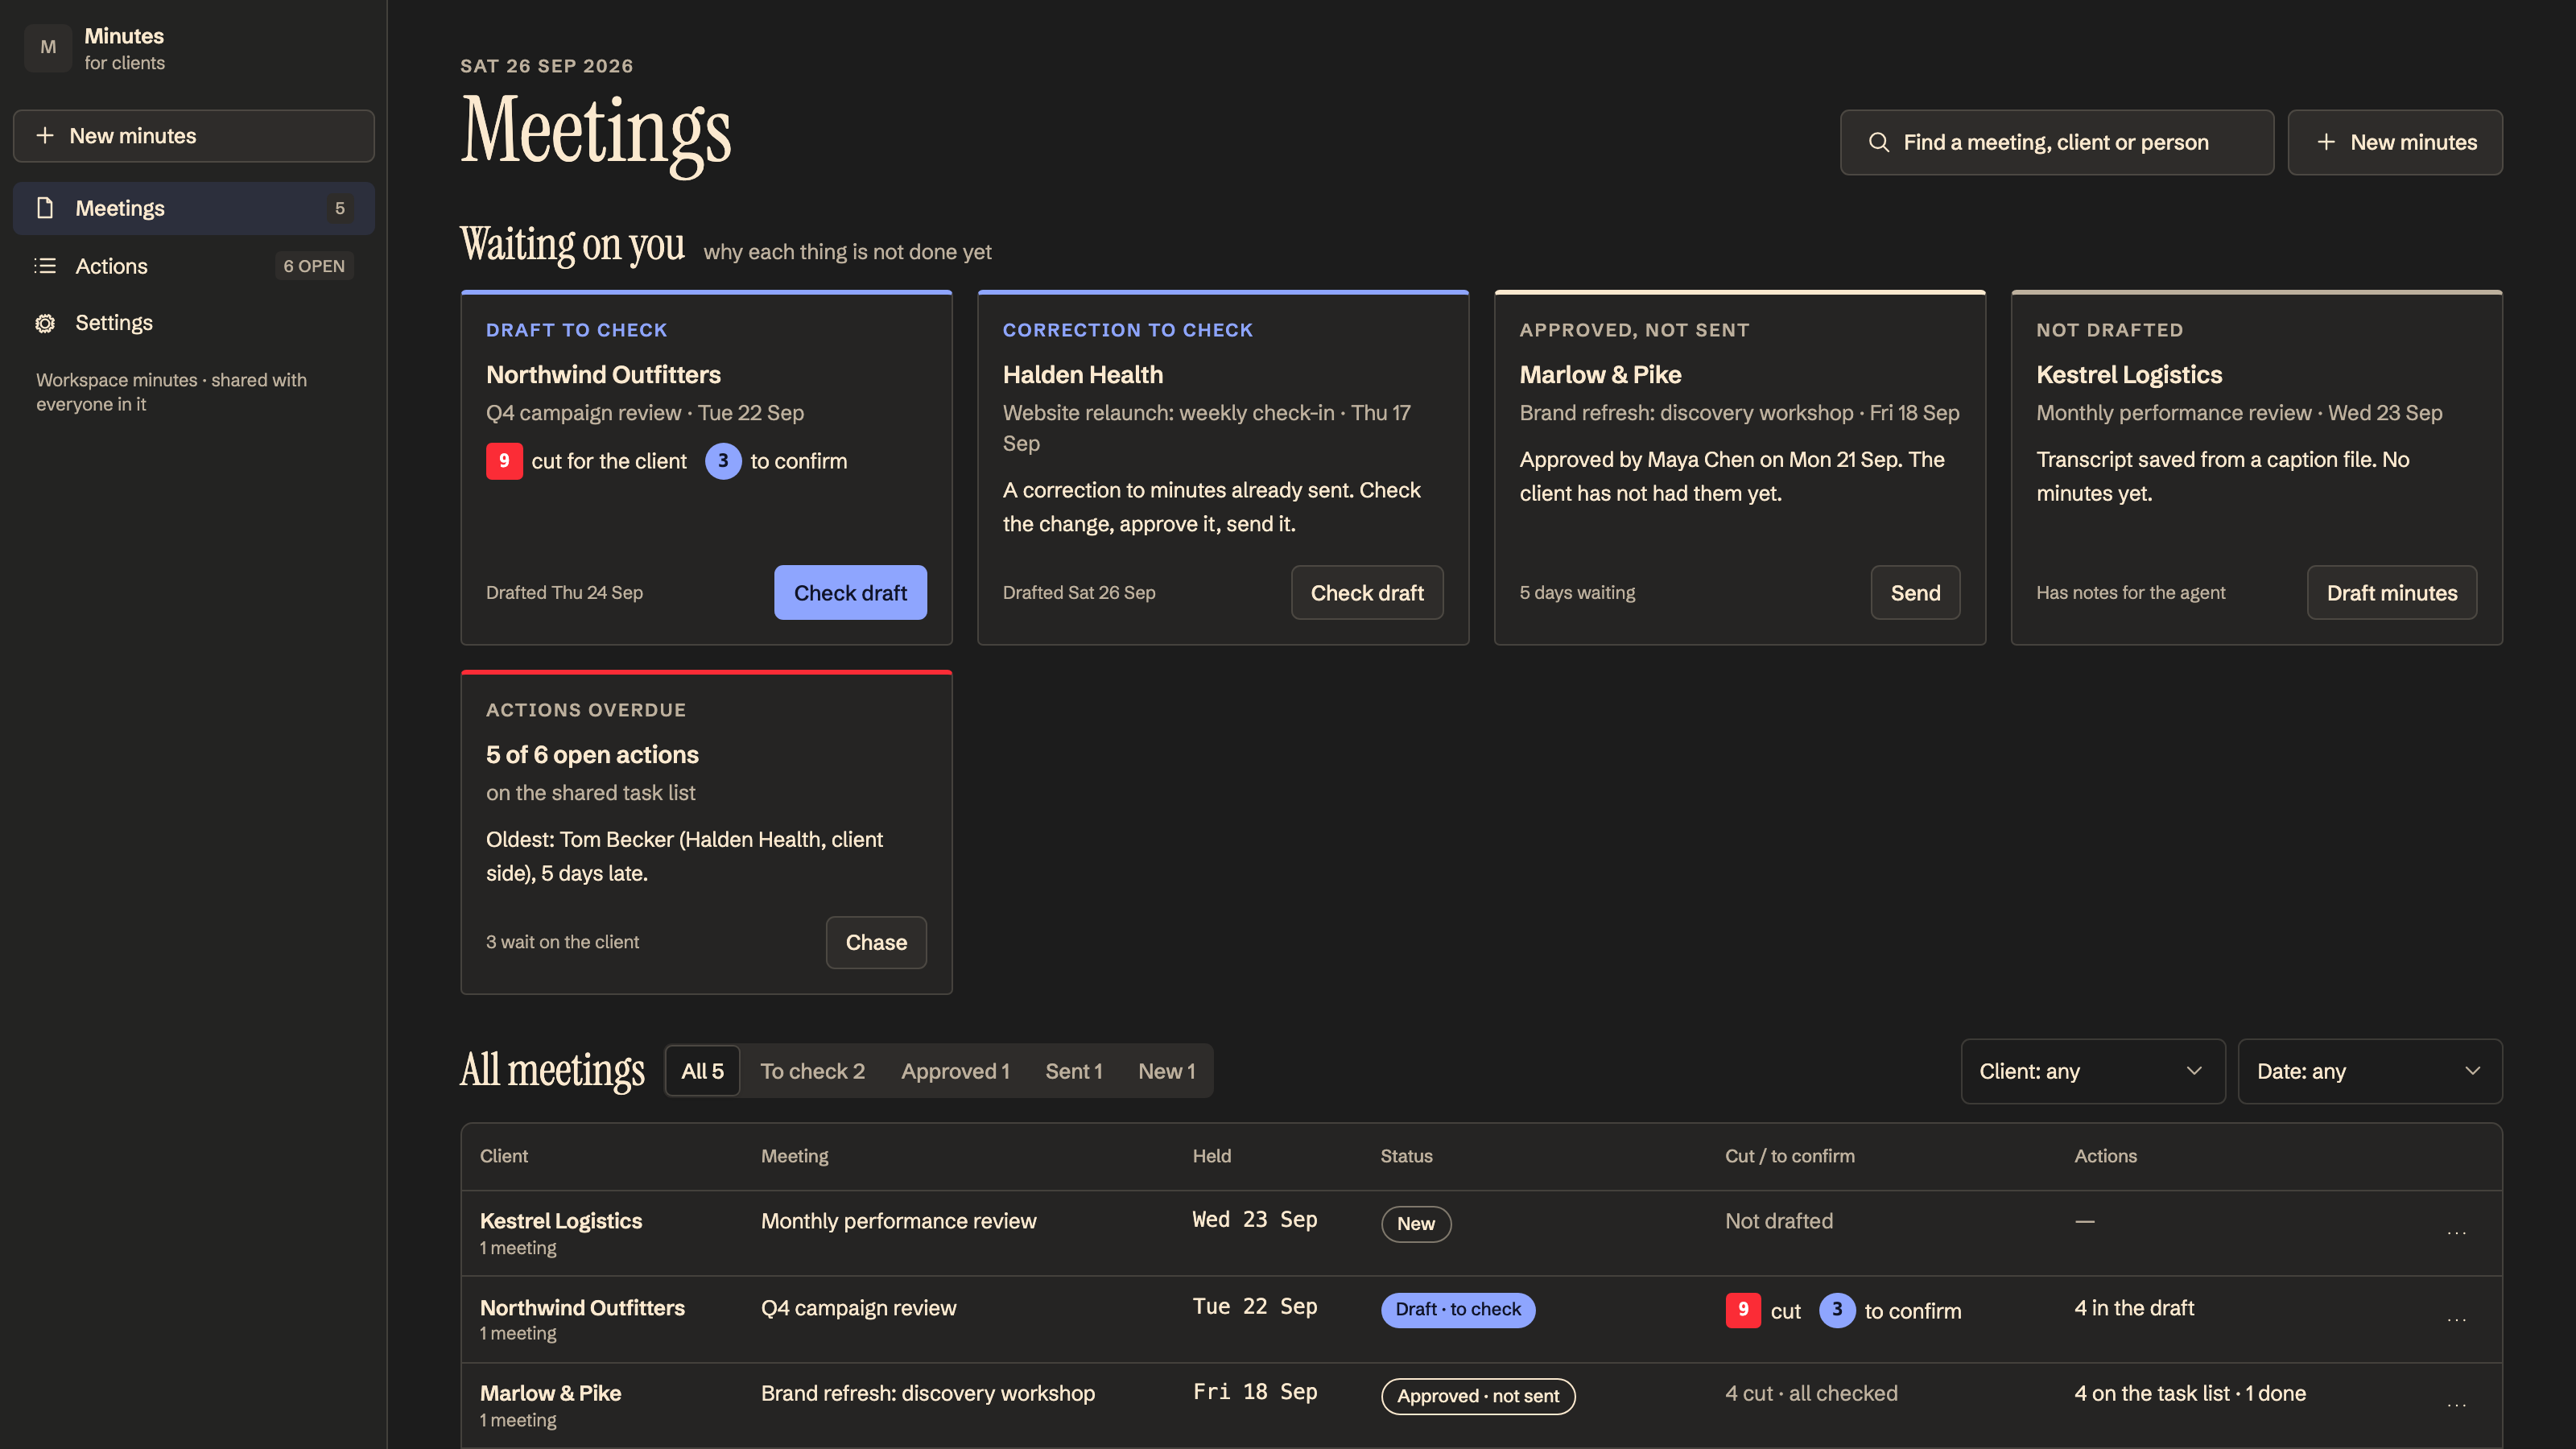Click the Client column header
This screenshot has width=2576, height=1449.
504,1156
